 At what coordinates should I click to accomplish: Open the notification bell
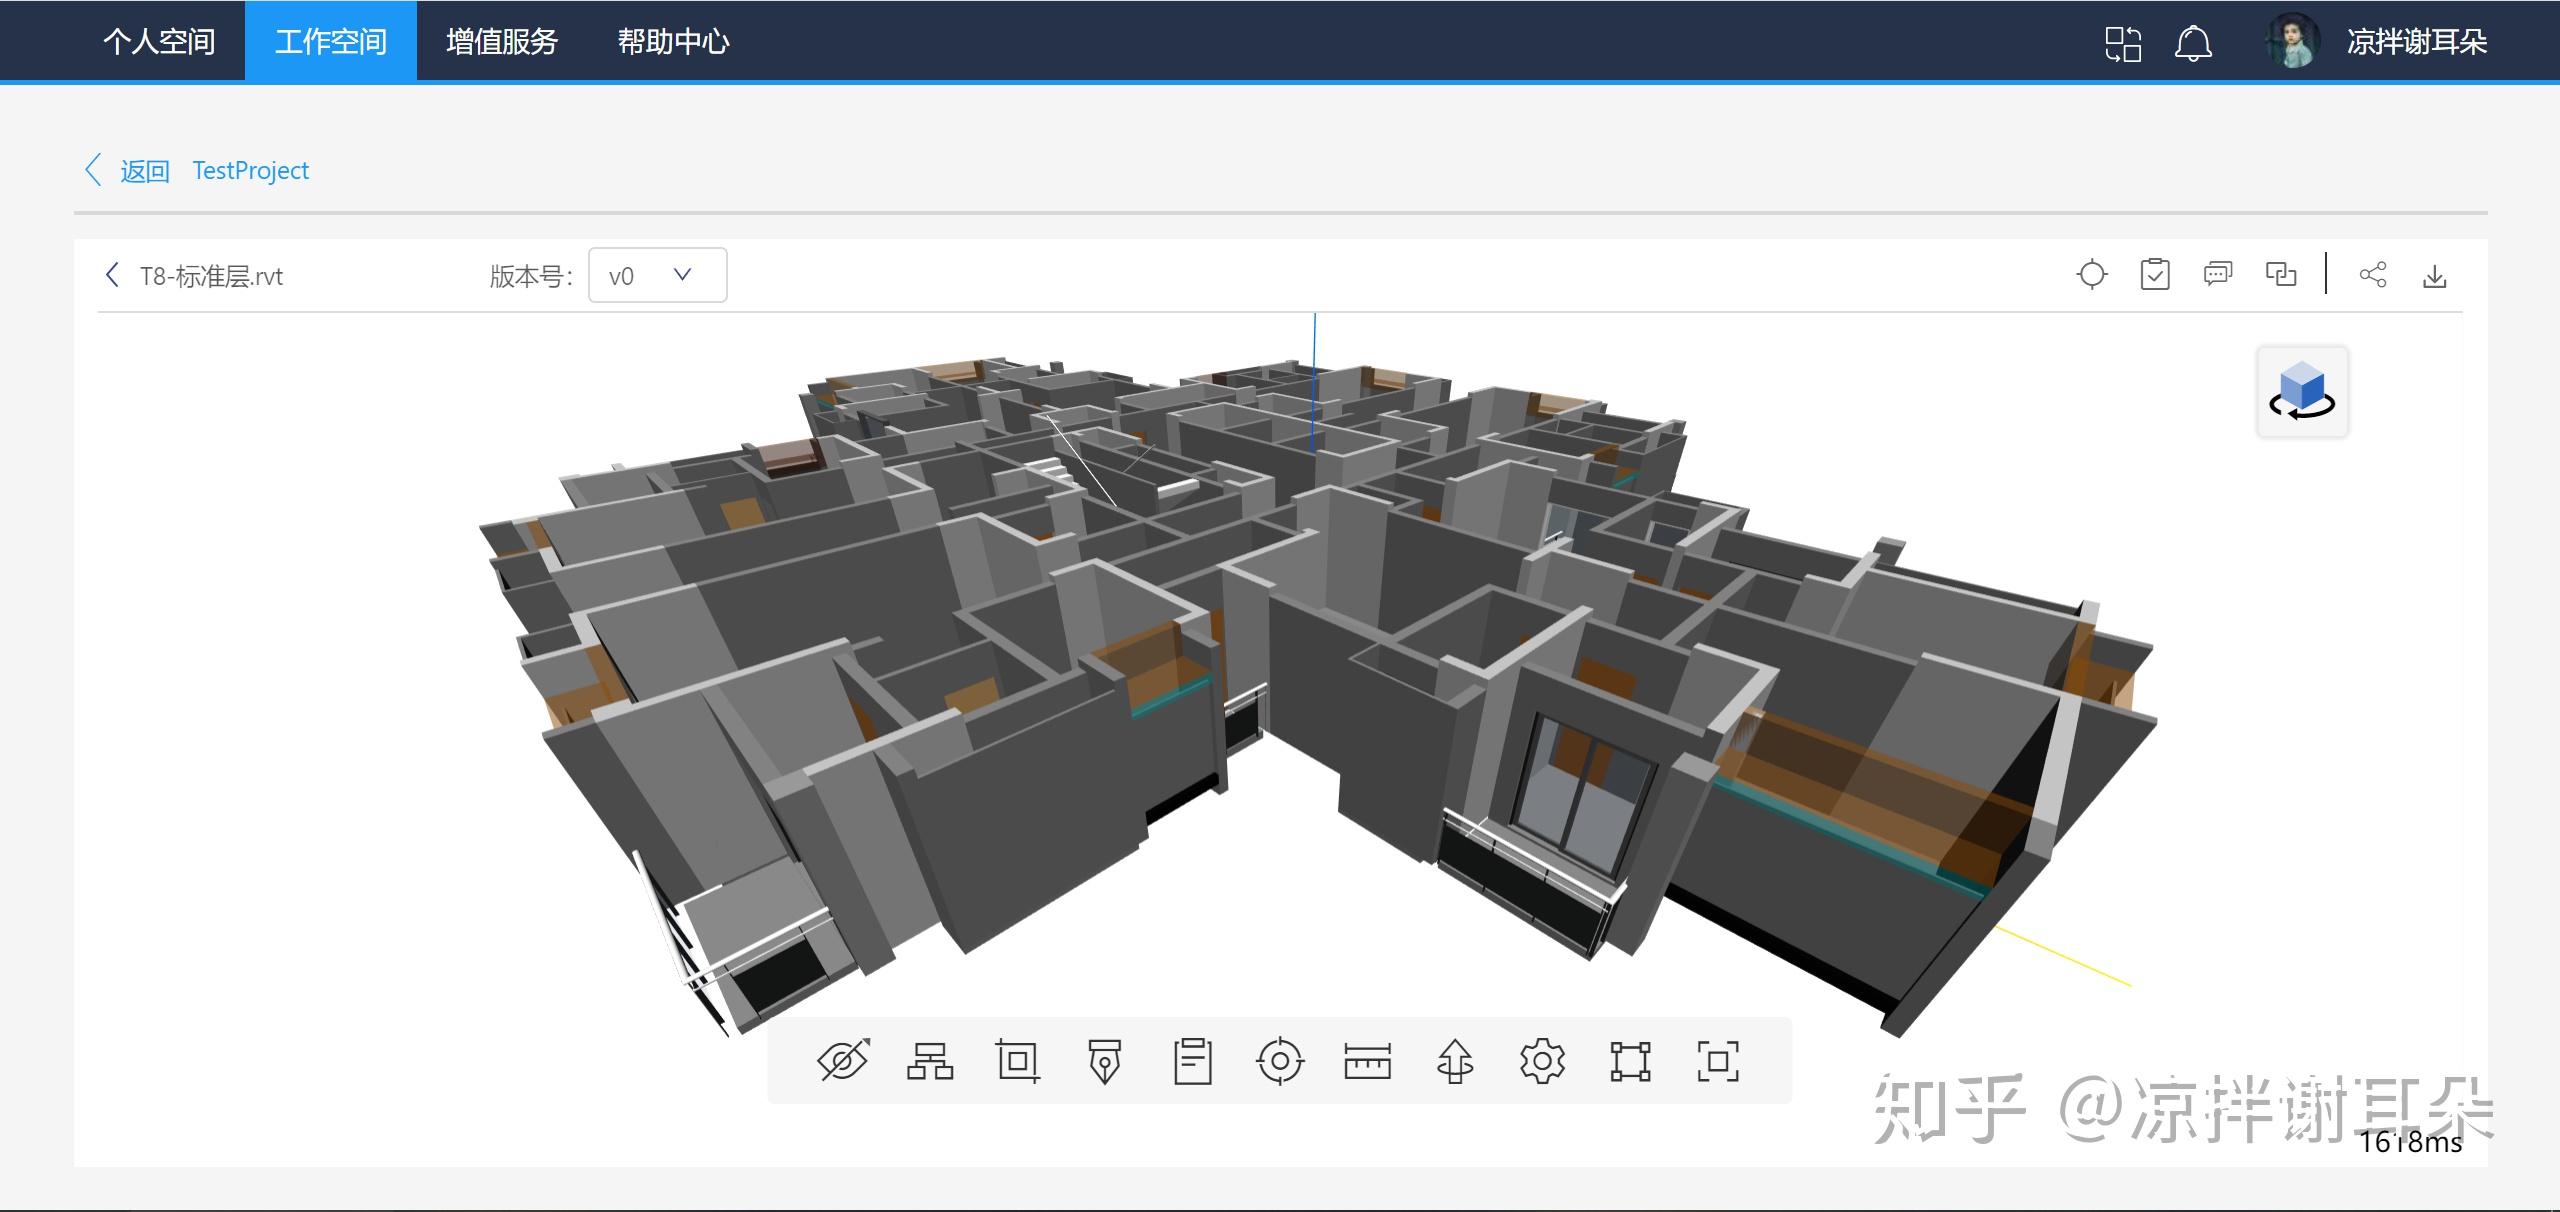coord(2193,43)
